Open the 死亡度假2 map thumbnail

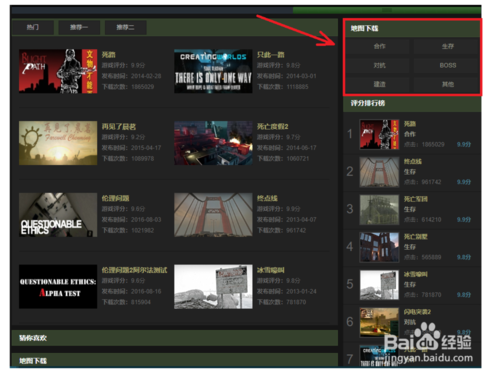coord(213,143)
